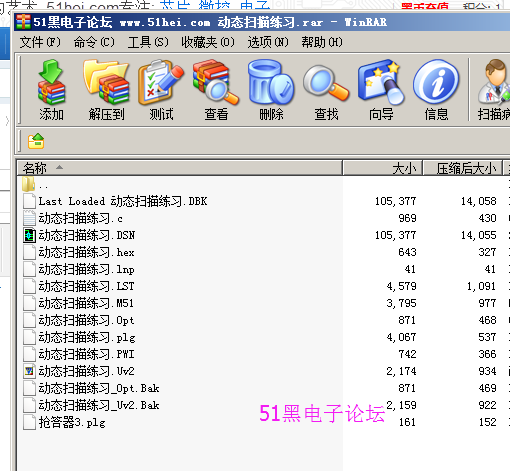Click the 动态扫描练习.DSN file icon
The image size is (510, 471).
tap(29, 235)
